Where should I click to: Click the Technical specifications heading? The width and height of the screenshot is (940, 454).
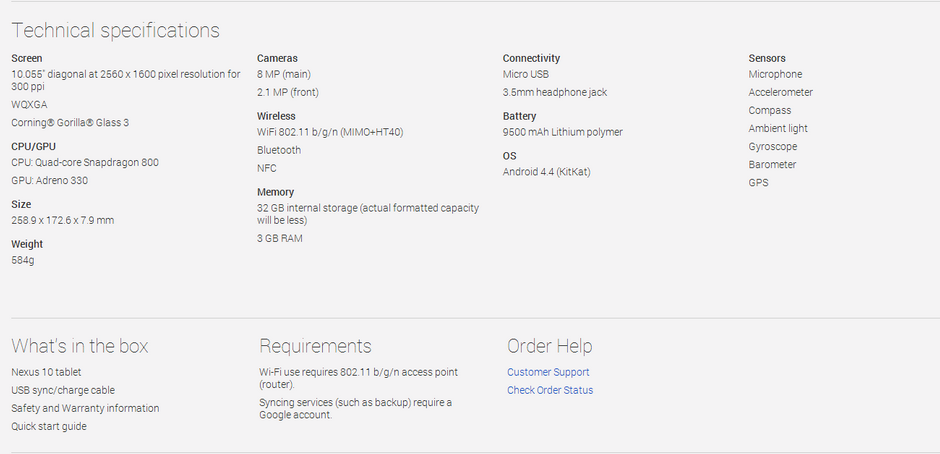pos(116,30)
